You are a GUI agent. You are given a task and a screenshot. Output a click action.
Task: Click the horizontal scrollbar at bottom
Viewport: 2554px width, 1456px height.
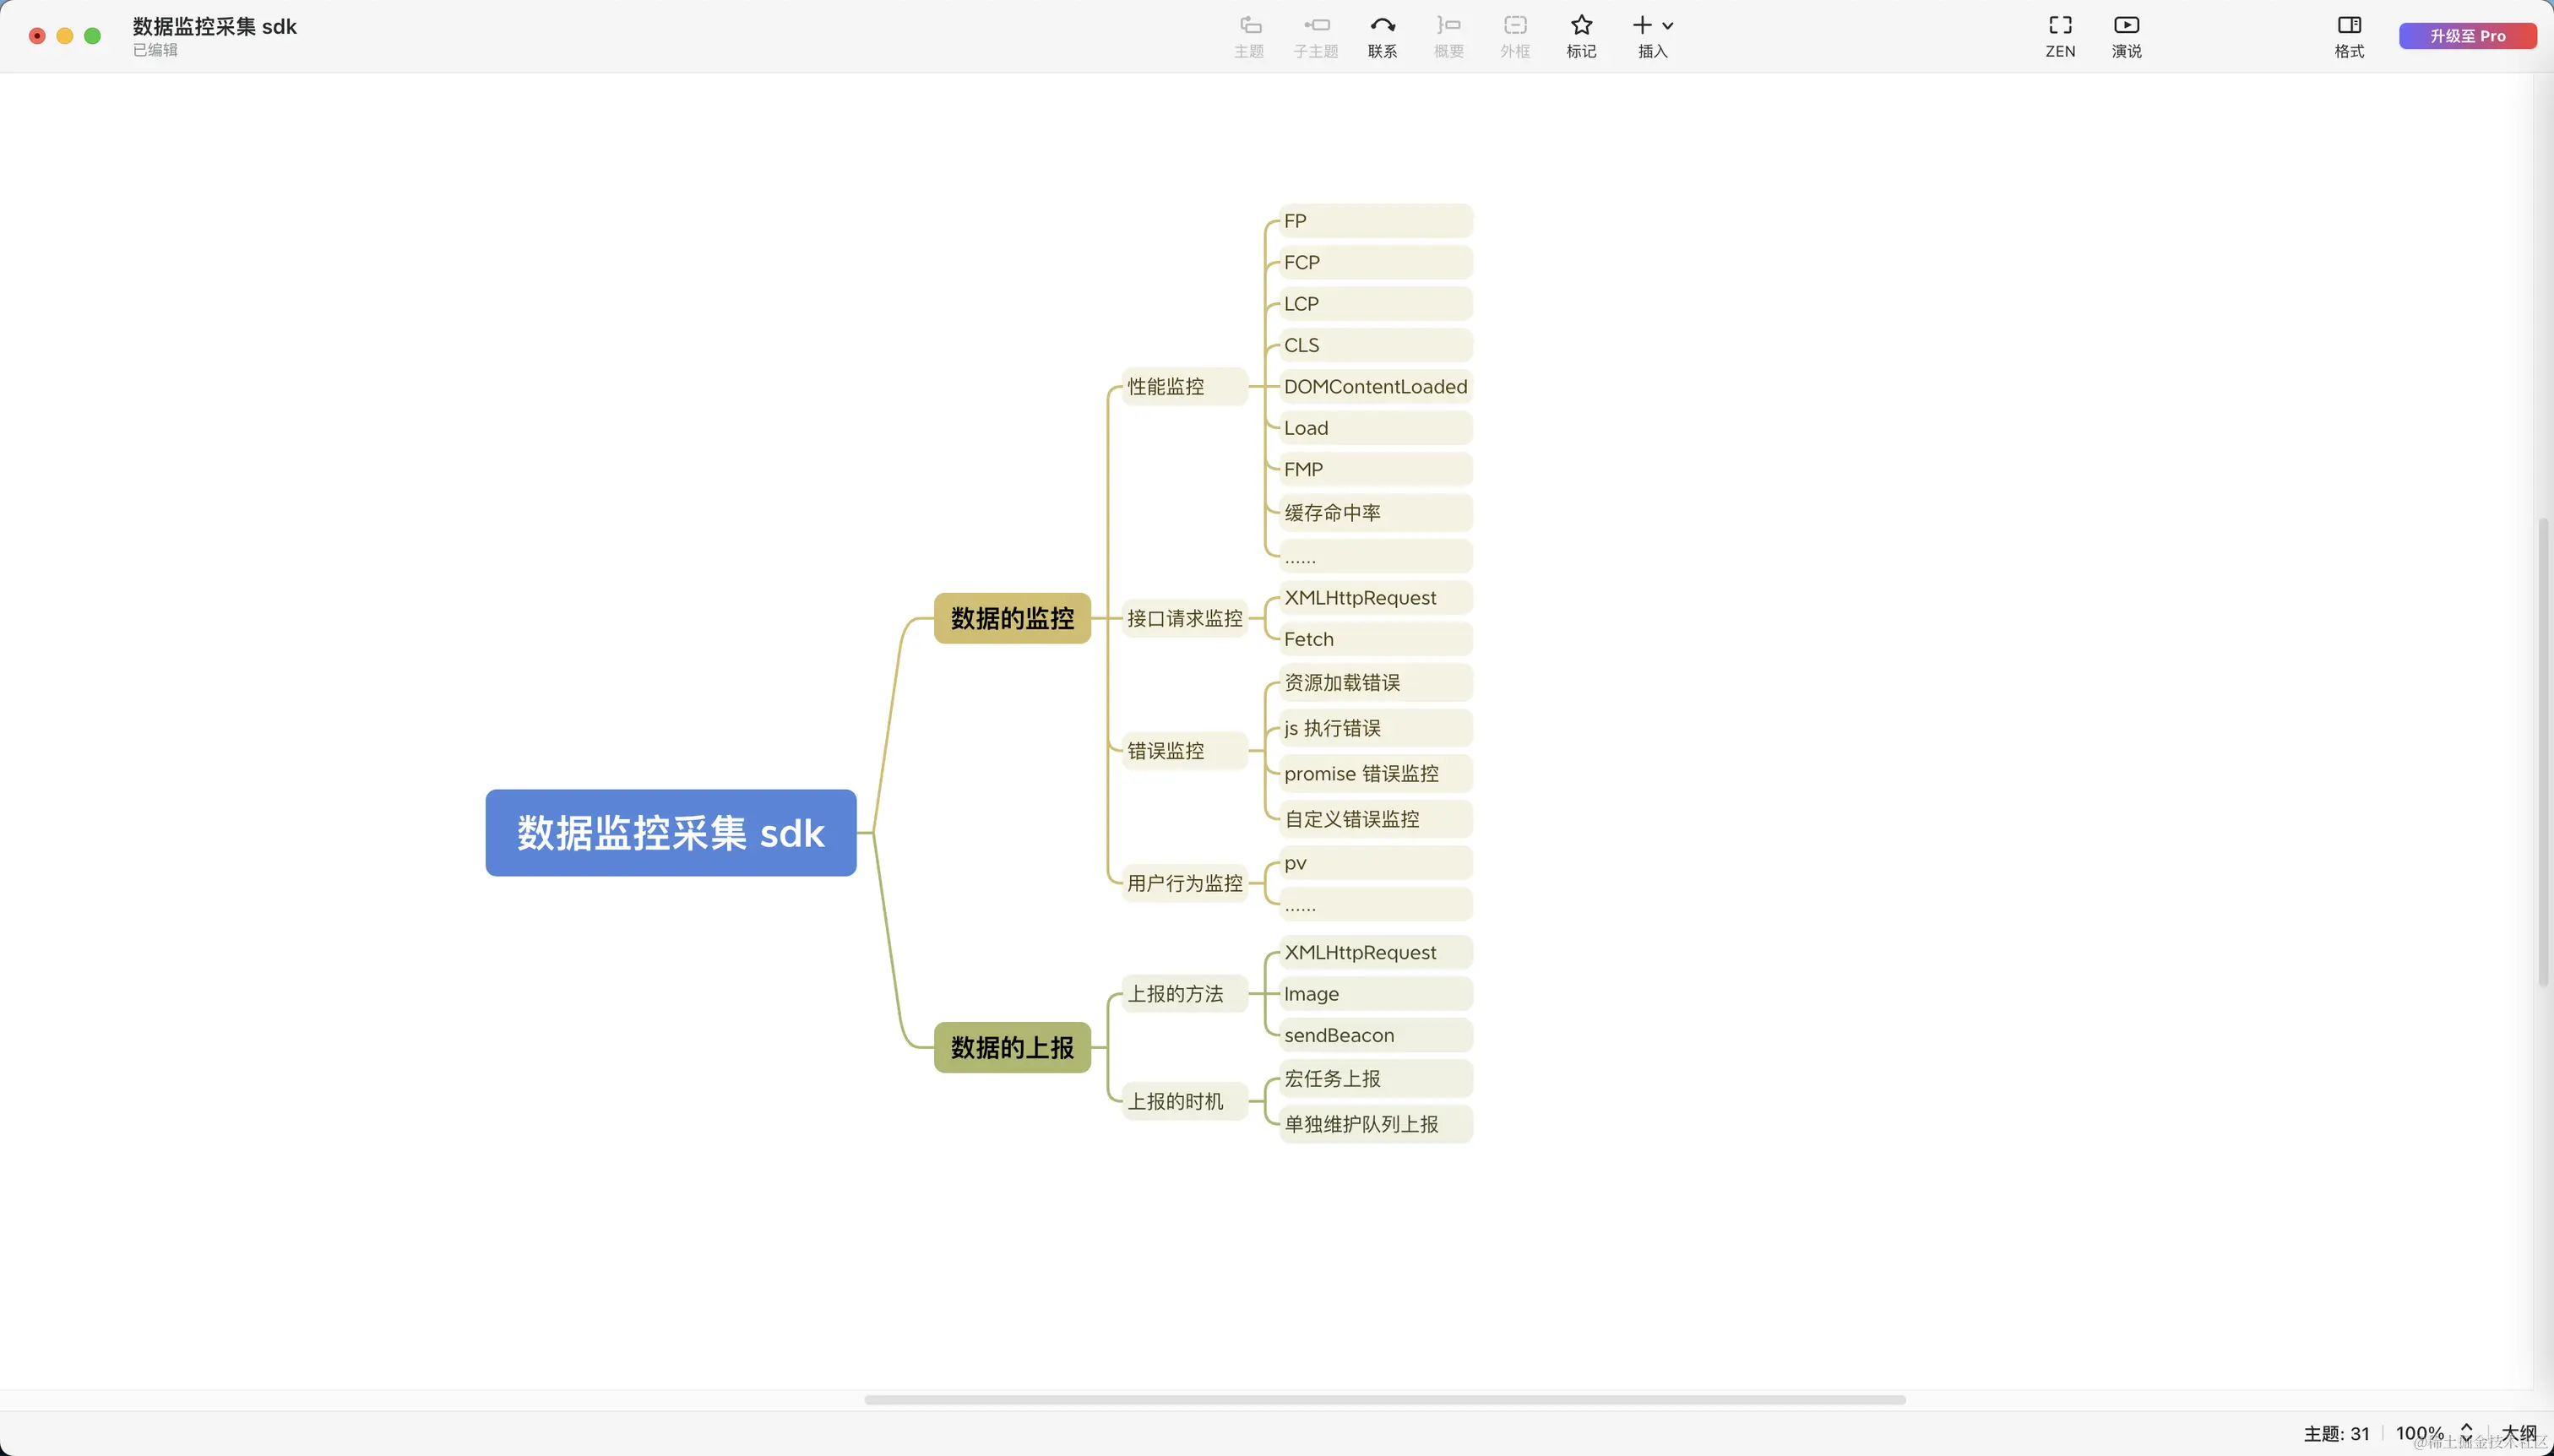click(1384, 1400)
